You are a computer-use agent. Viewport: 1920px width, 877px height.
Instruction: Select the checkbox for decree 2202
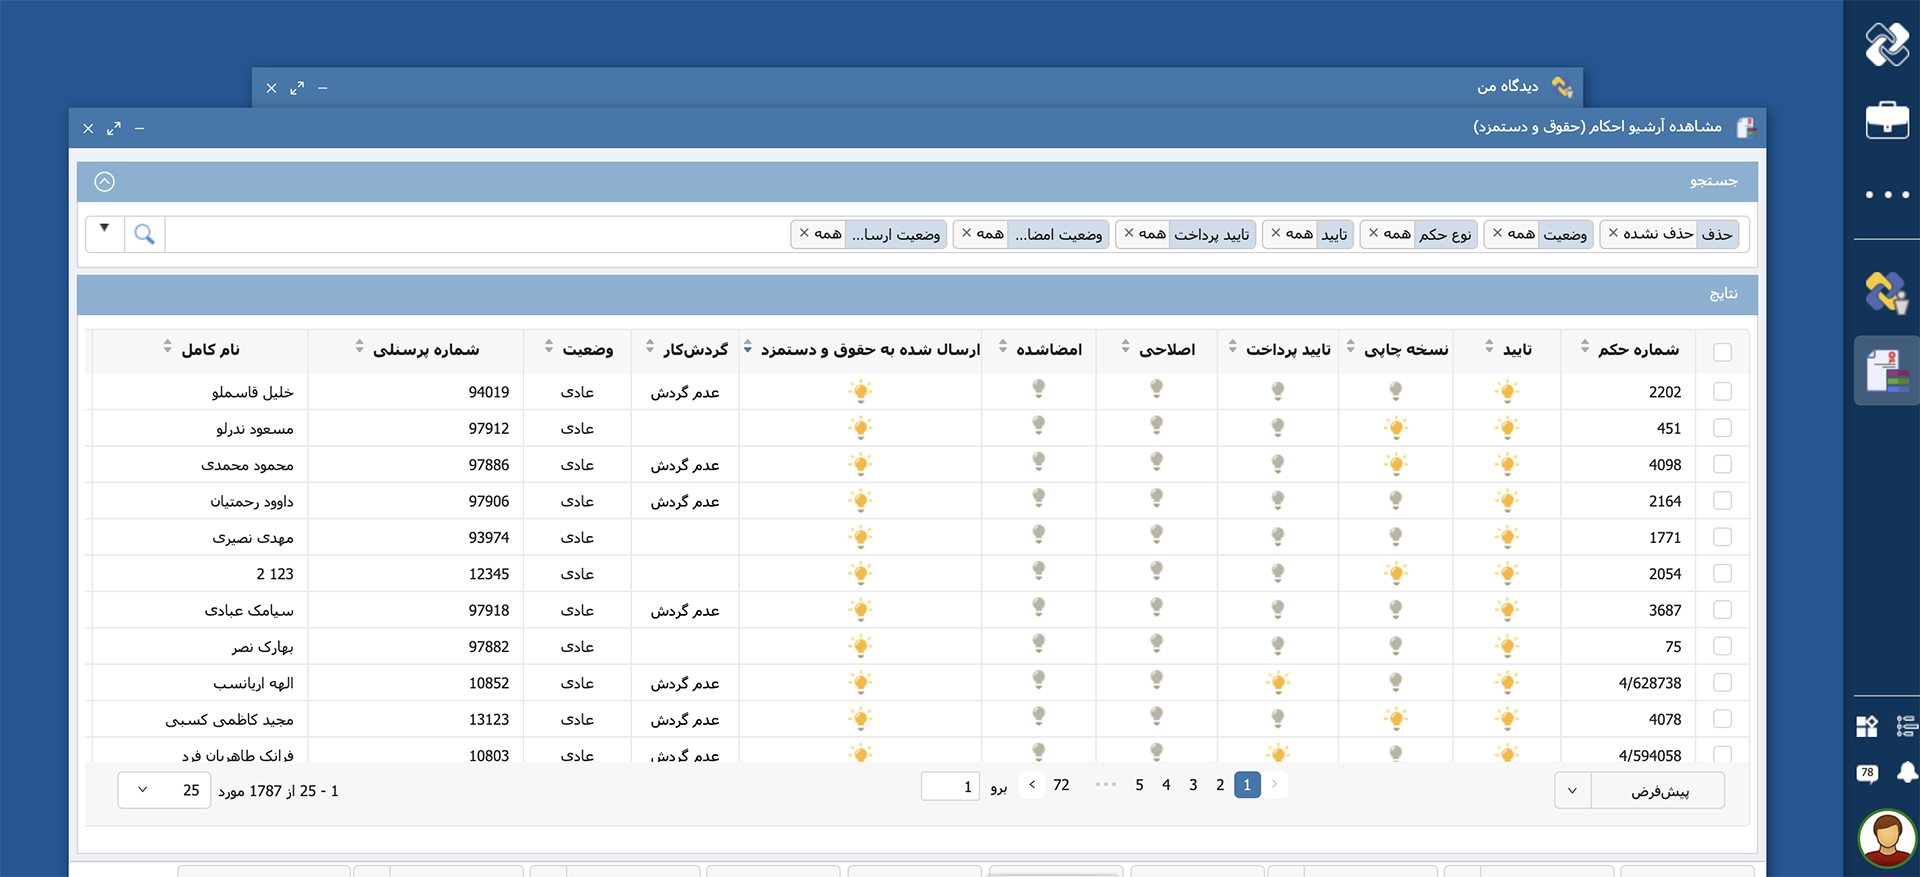pos(1722,392)
